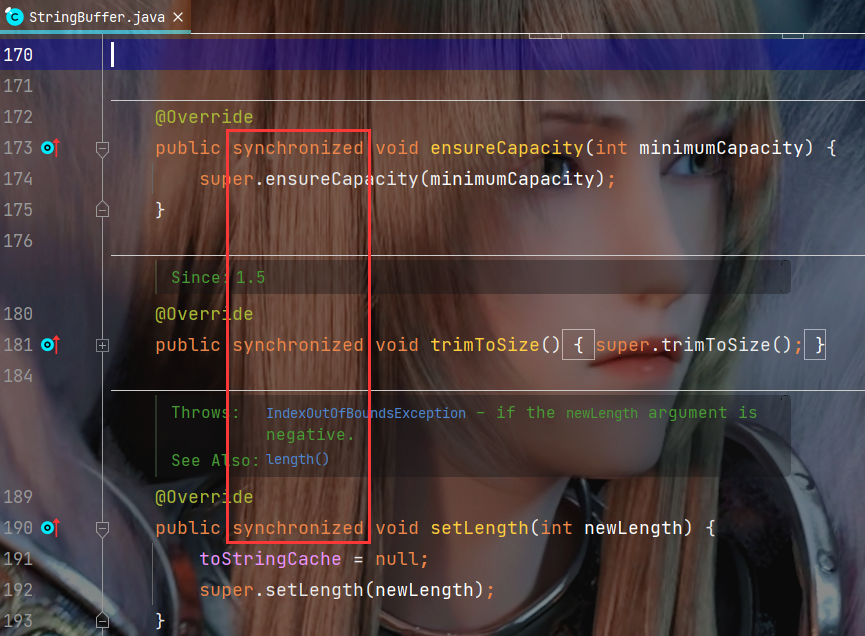Open the override gutter marker on line 190
The height and width of the screenshot is (636, 865).
click(50, 528)
